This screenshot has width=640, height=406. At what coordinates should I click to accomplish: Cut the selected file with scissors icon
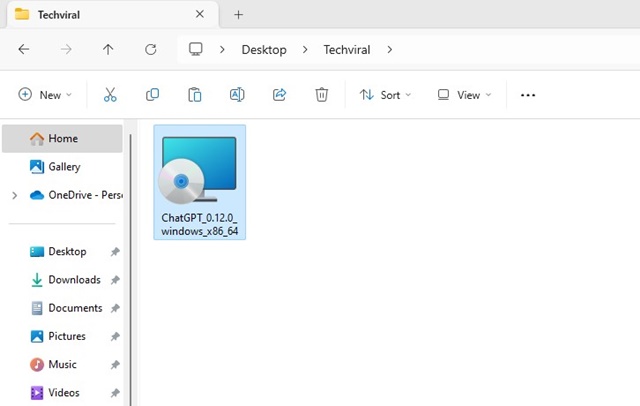(x=110, y=95)
